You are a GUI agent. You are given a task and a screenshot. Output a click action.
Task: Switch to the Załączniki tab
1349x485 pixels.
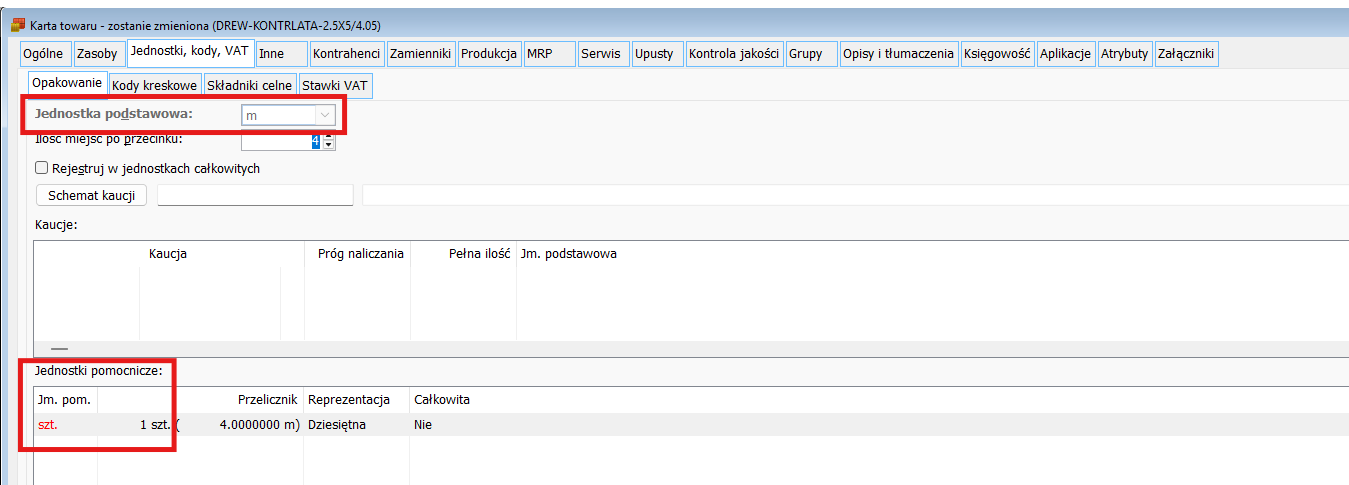coord(1186,54)
